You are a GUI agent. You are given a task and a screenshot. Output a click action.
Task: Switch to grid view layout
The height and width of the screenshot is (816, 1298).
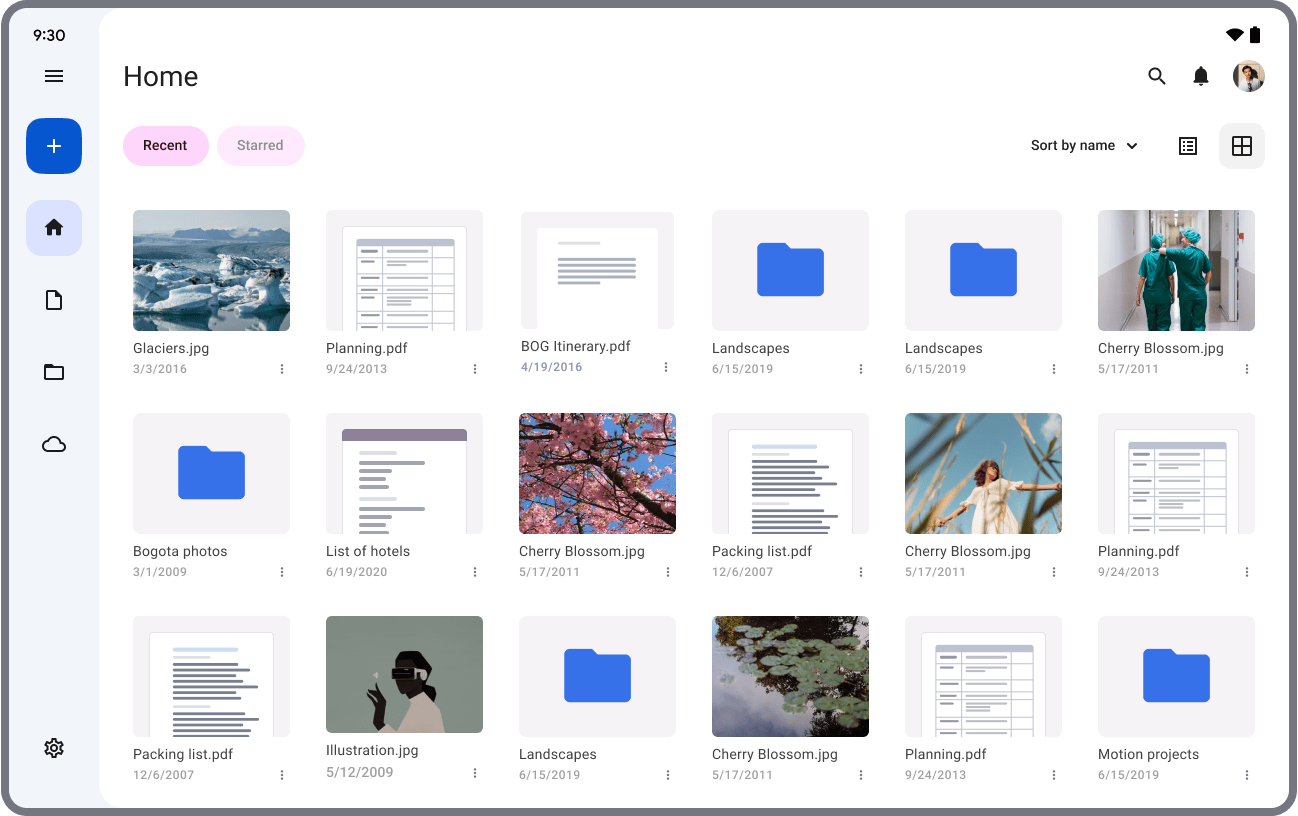pos(1242,146)
